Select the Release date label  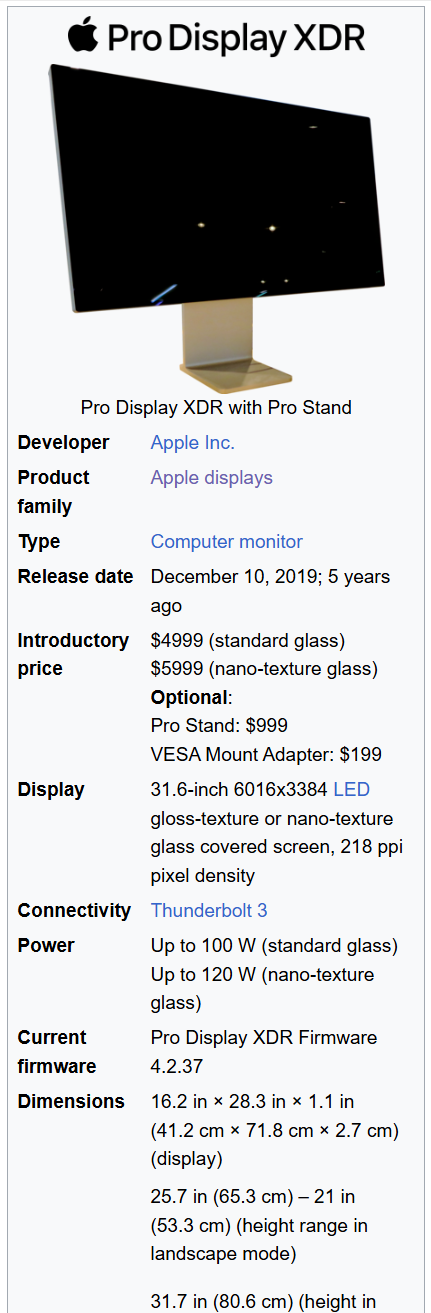click(75, 576)
